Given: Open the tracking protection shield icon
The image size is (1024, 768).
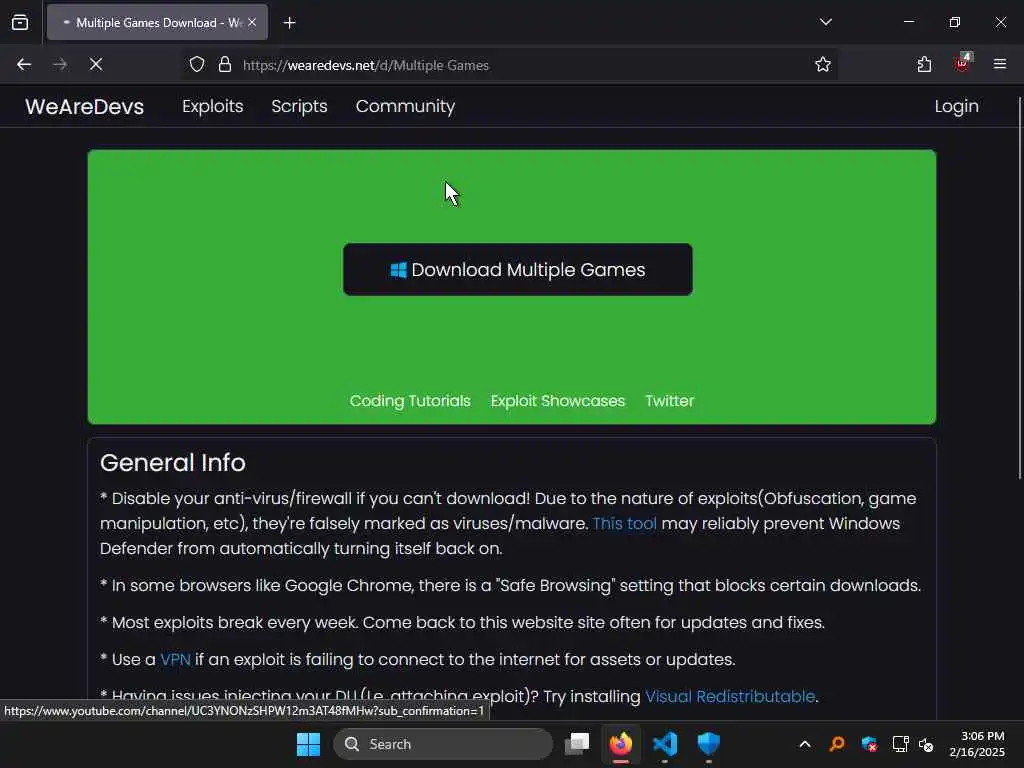Looking at the screenshot, I should click(197, 65).
